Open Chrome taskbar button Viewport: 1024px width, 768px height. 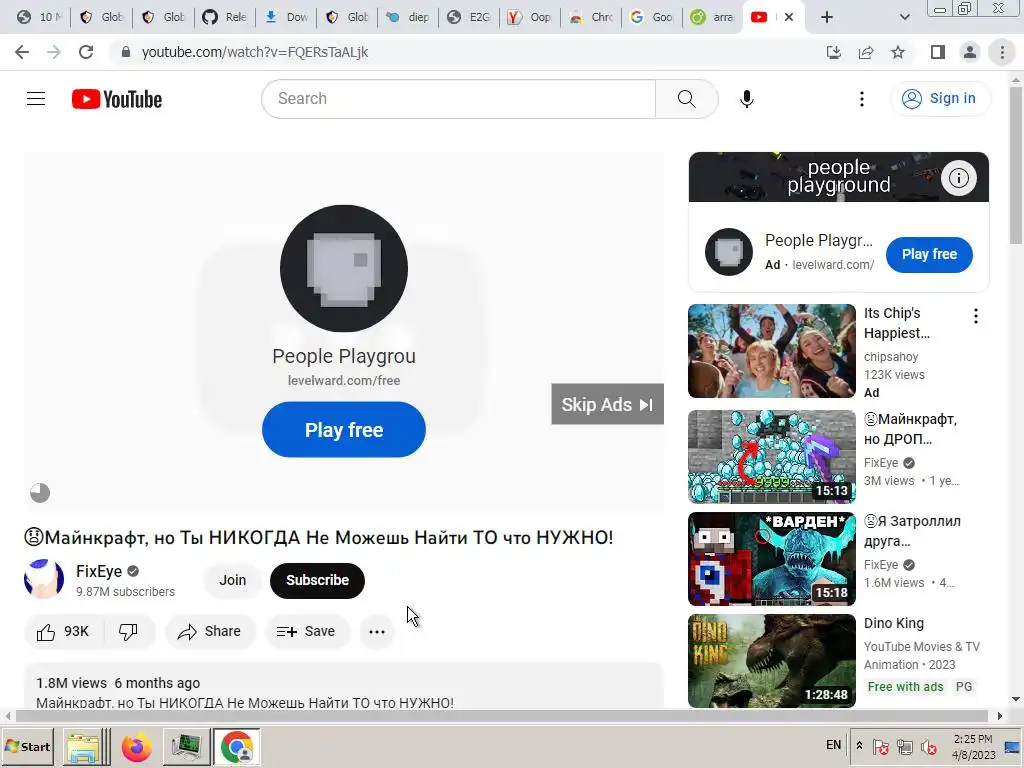[236, 747]
